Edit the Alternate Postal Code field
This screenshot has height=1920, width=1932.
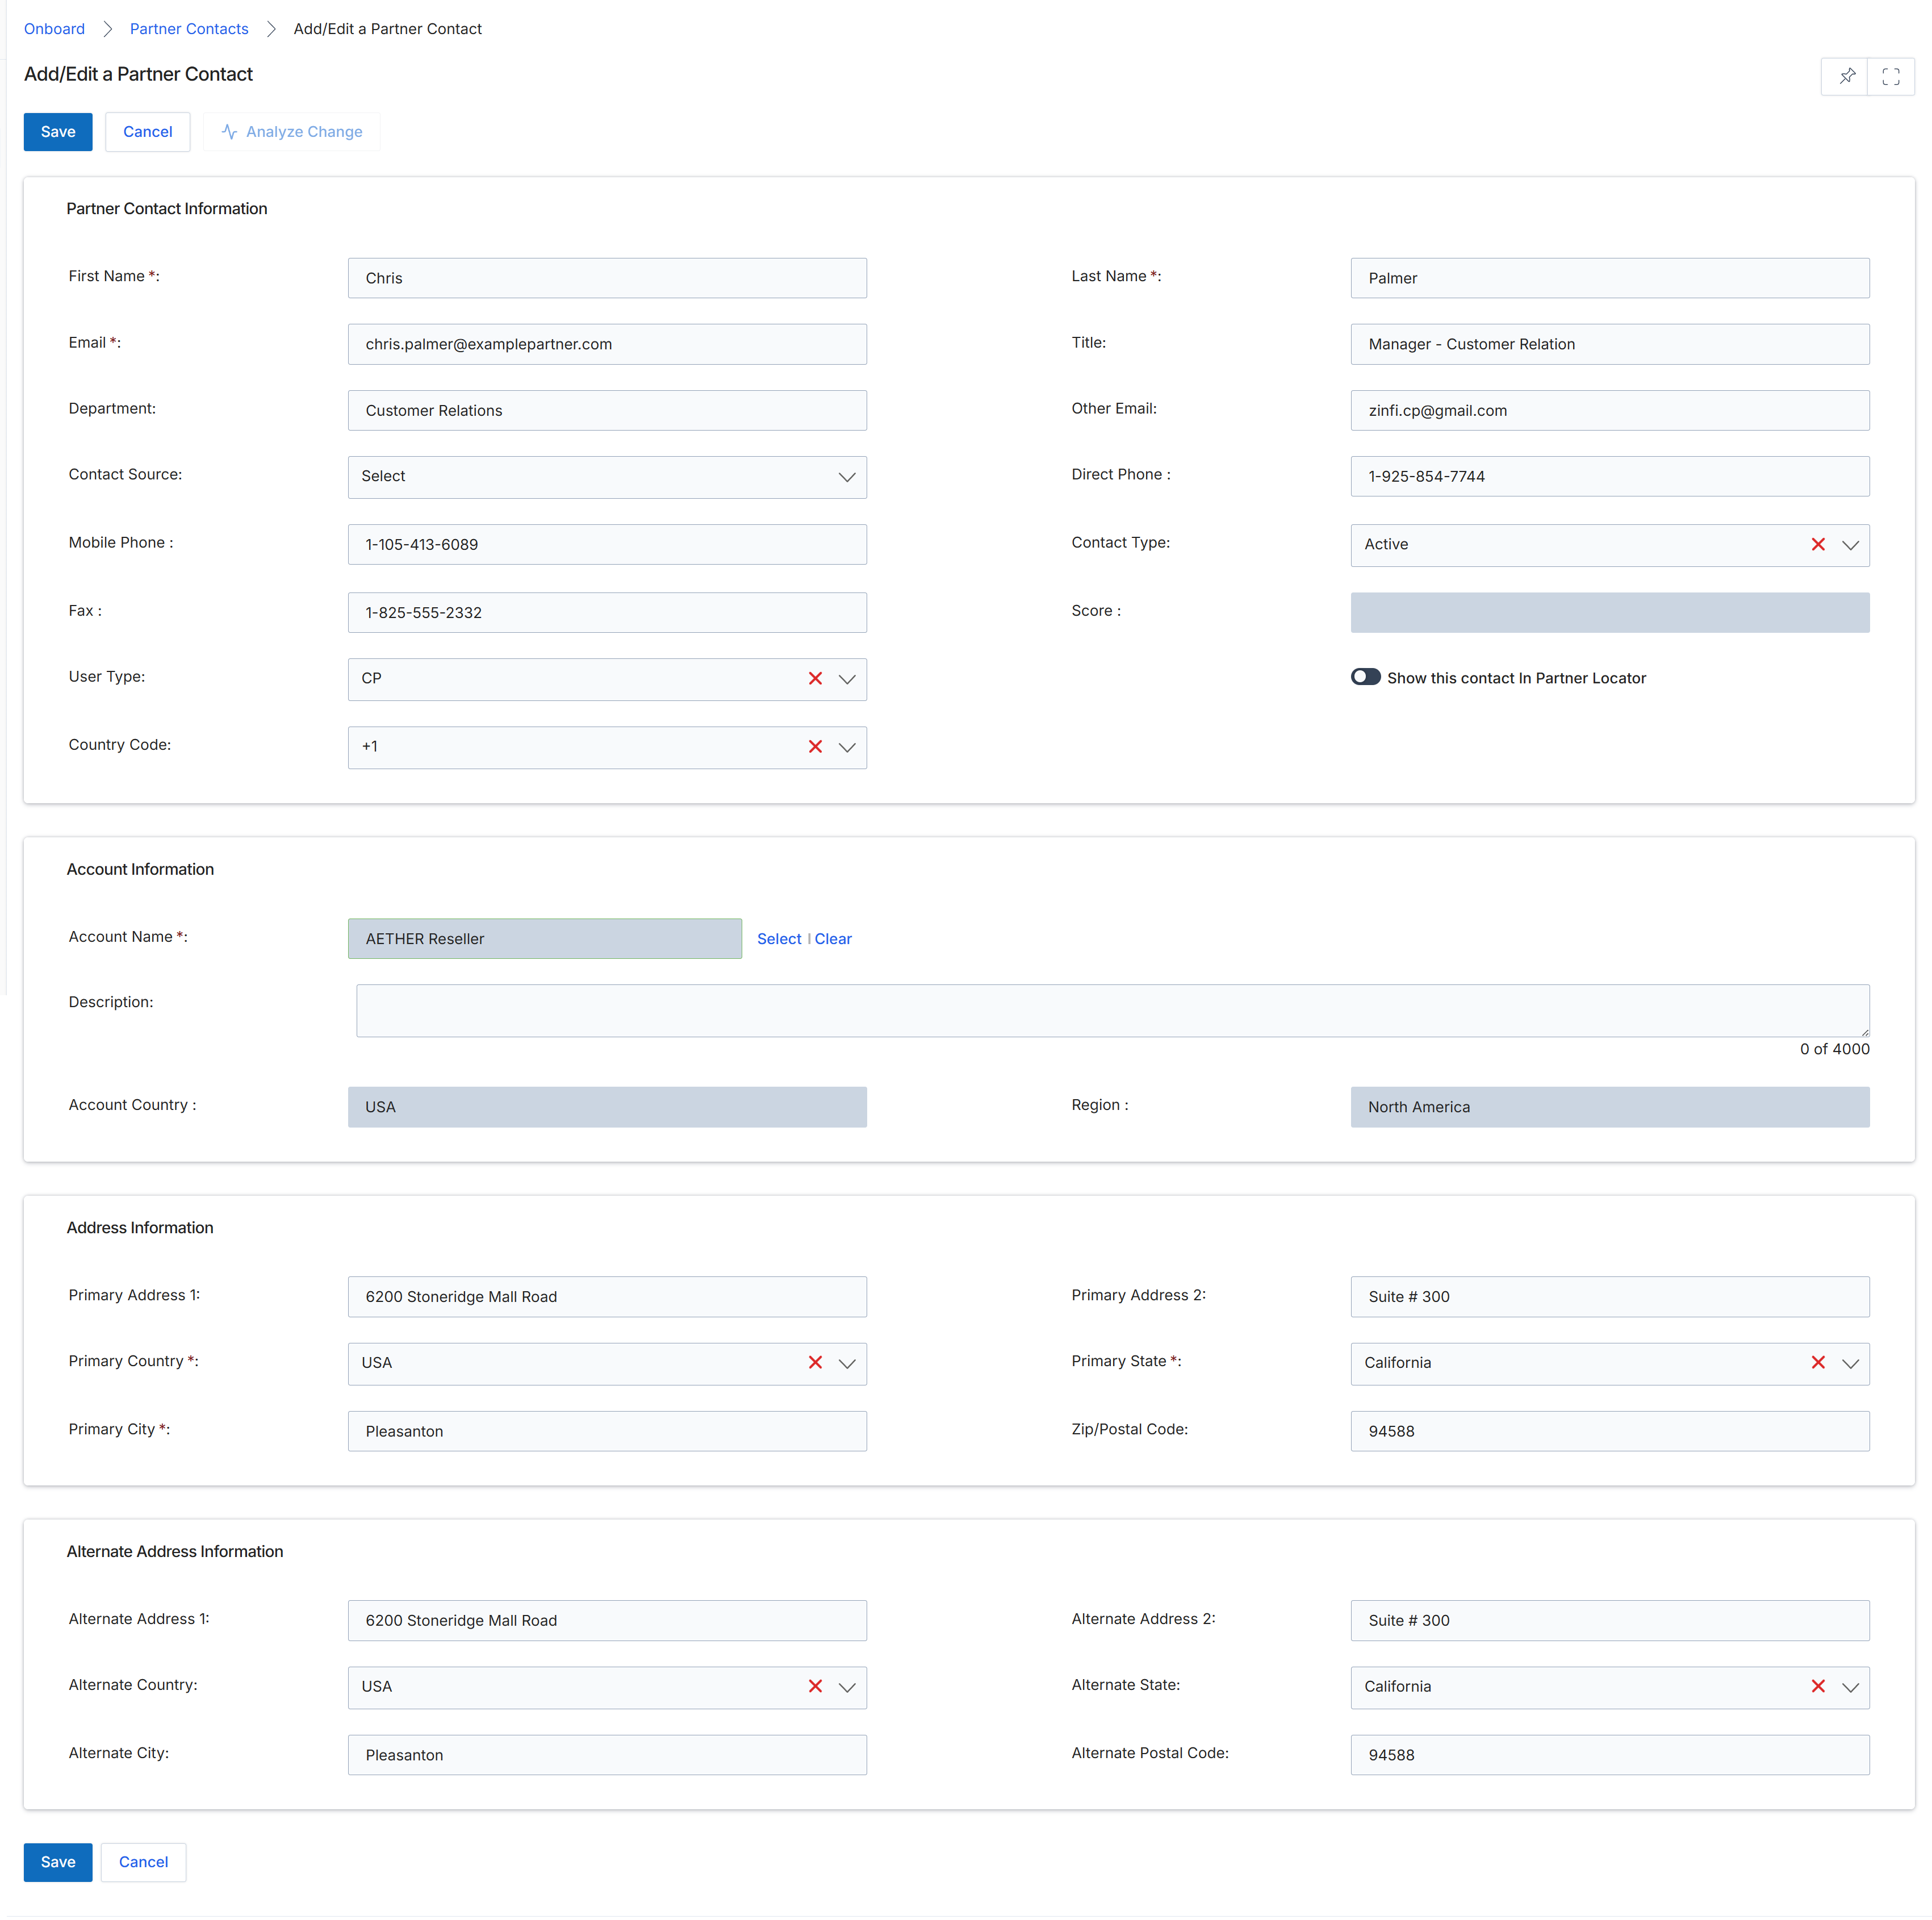click(1610, 1755)
